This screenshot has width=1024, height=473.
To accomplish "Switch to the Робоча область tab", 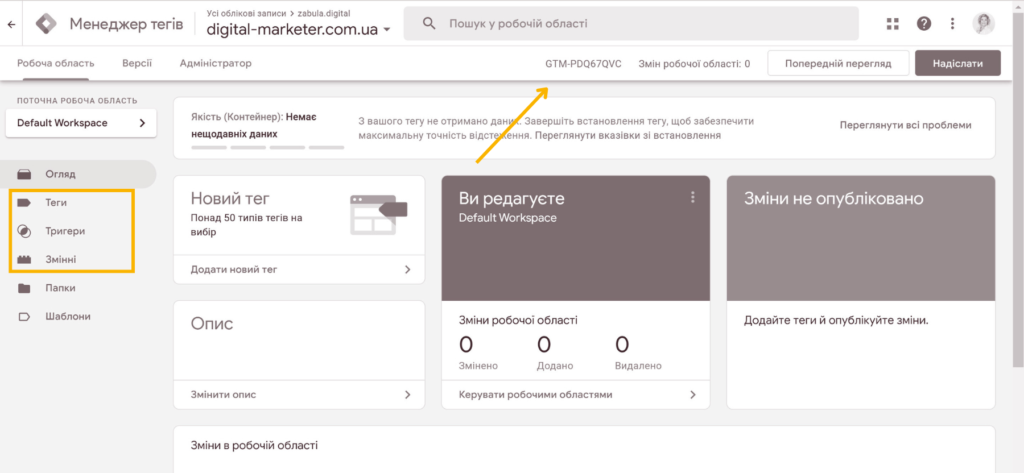I will pos(56,63).
